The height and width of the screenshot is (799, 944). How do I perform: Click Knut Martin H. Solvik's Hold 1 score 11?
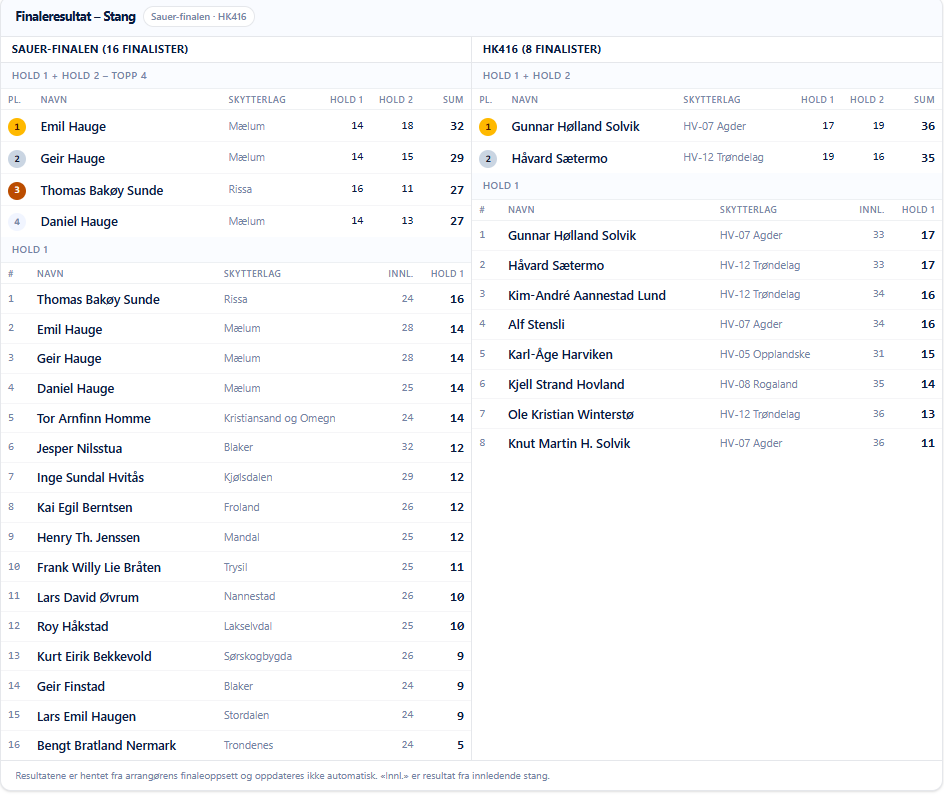(x=928, y=443)
